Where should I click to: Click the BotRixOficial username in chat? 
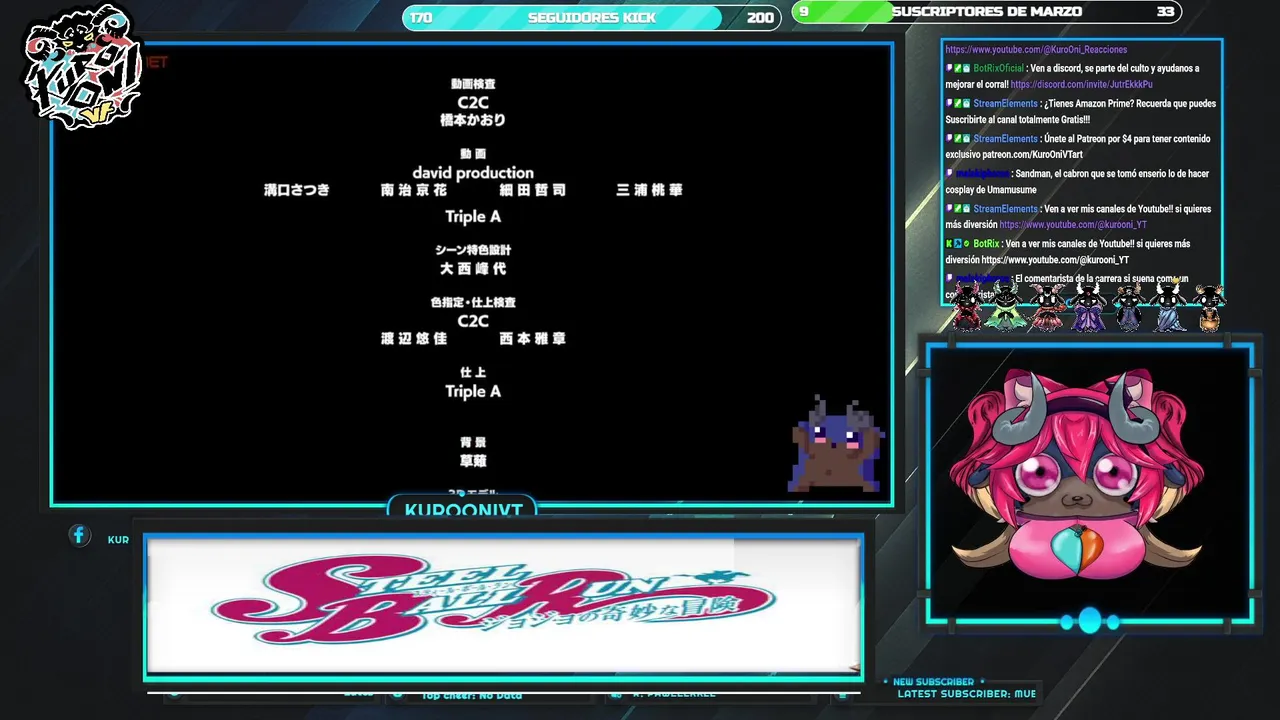[998, 68]
